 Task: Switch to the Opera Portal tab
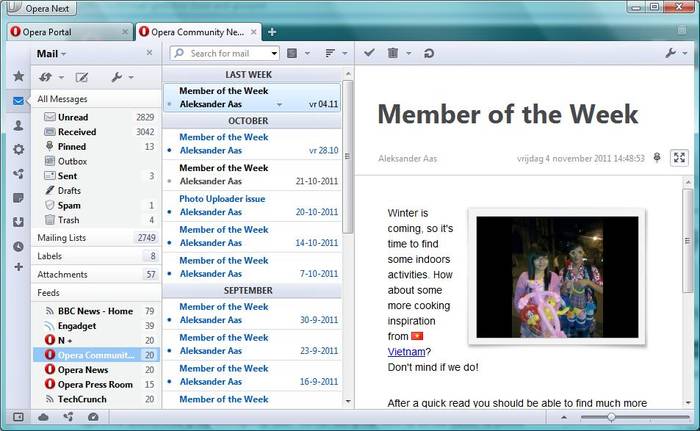(66, 32)
